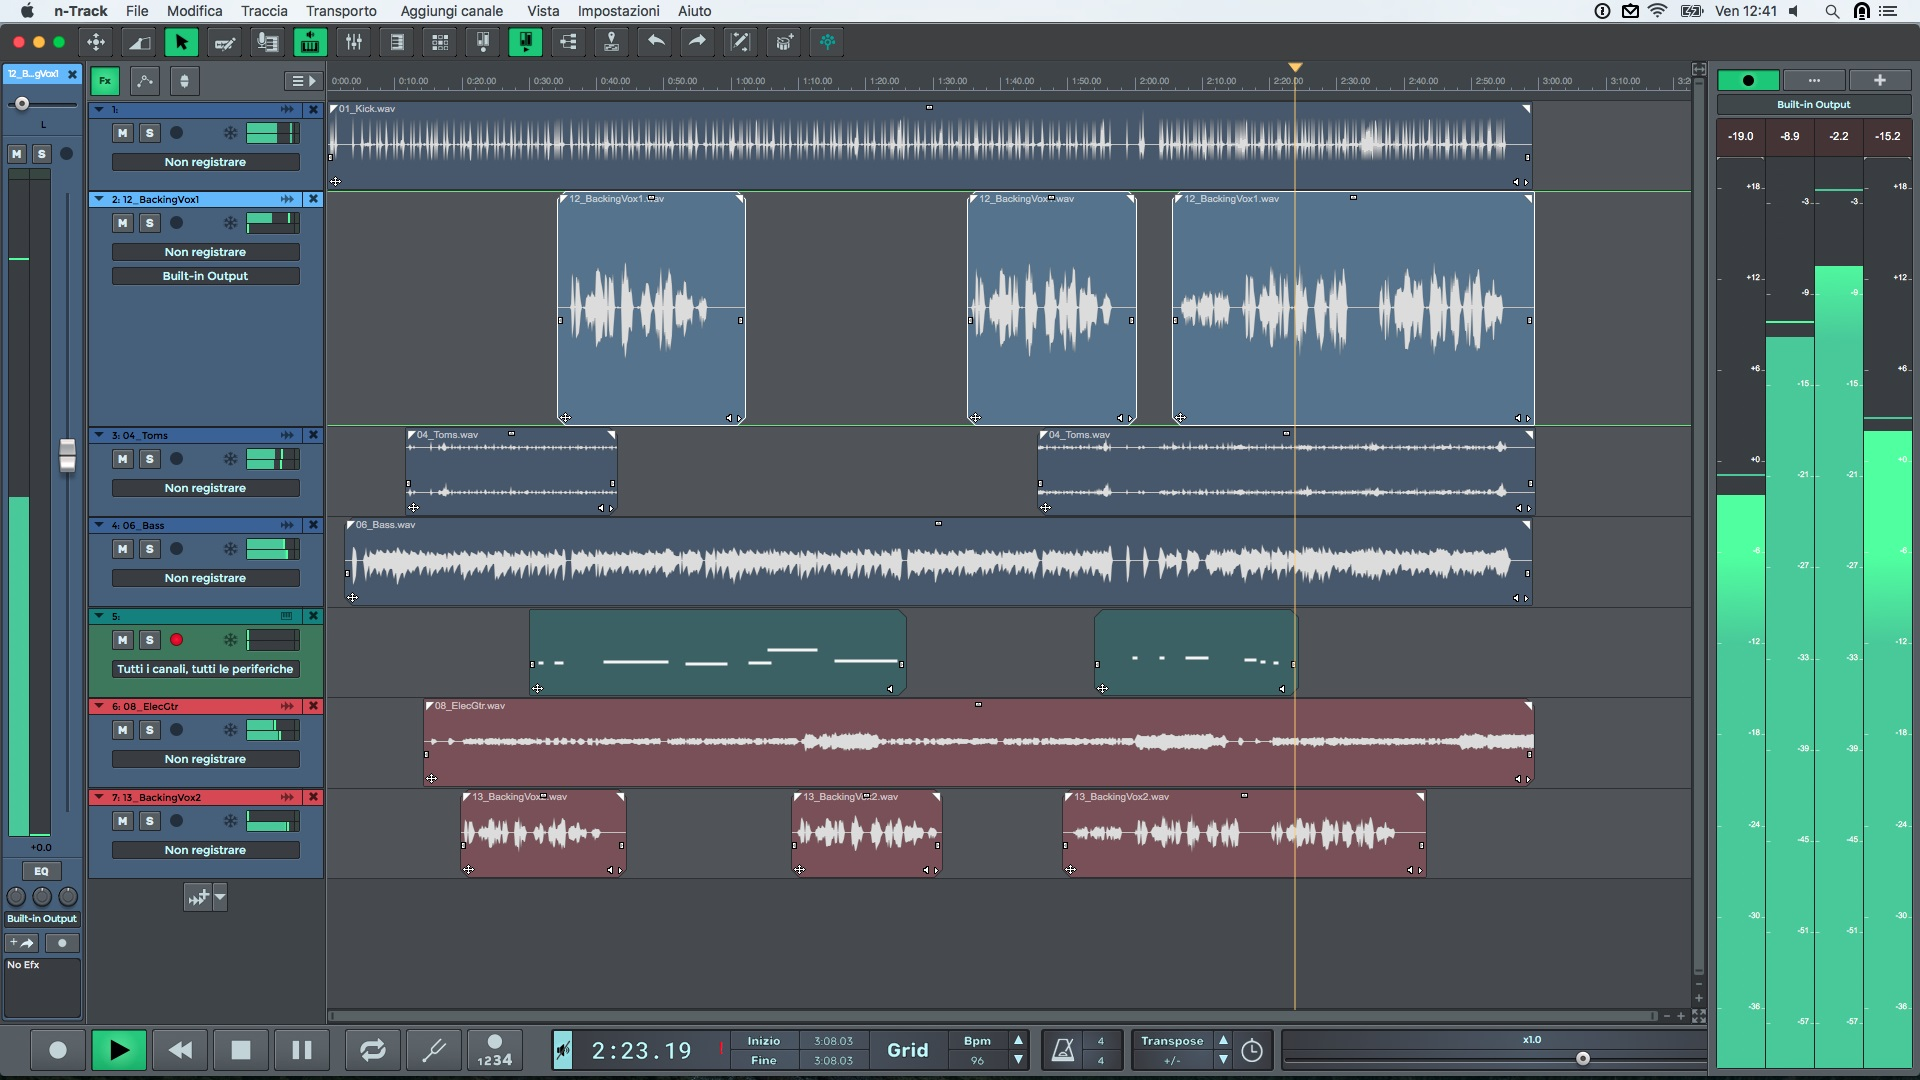Open the Impostazioni menu
The height and width of the screenshot is (1080, 1920).
pyautogui.click(x=617, y=11)
